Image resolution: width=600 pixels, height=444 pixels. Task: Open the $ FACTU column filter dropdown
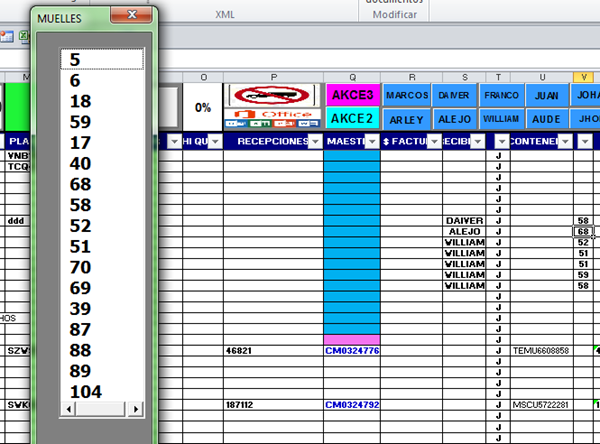[x=434, y=142]
